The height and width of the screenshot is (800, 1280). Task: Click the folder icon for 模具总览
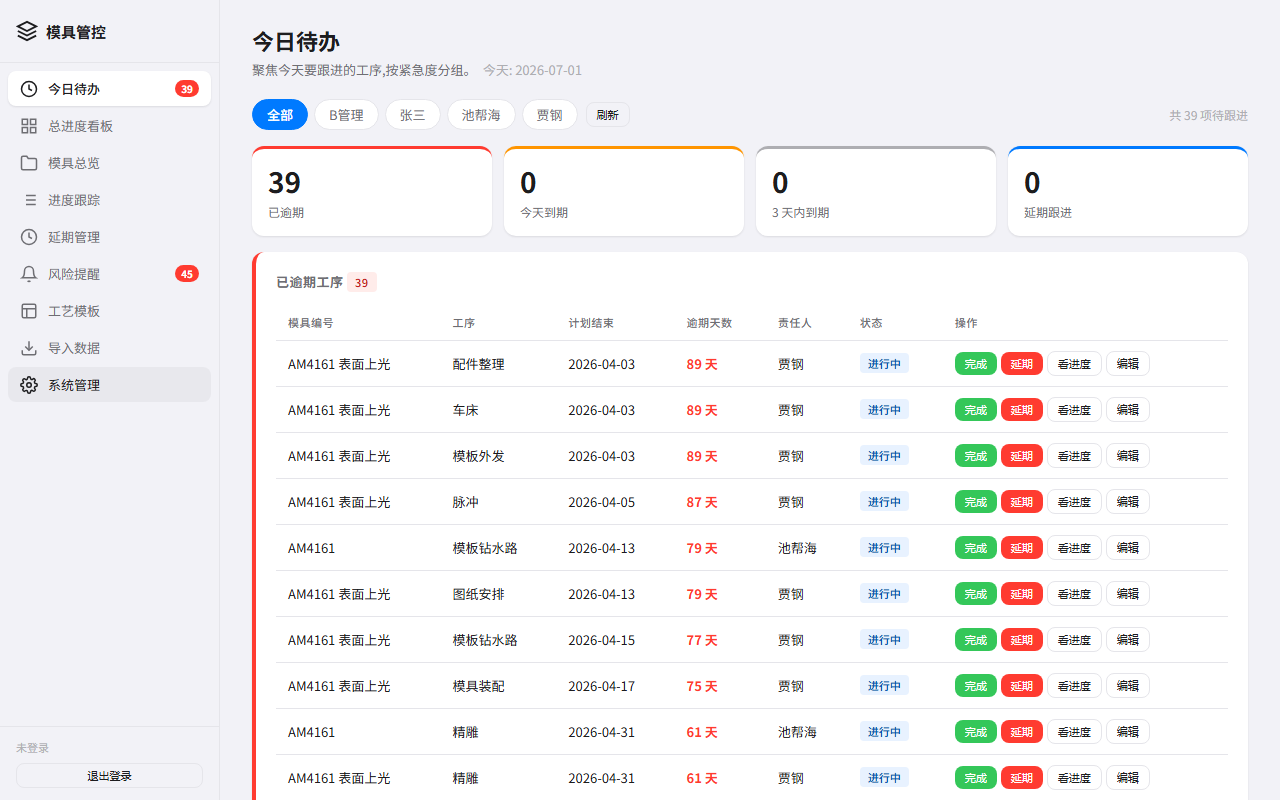pyautogui.click(x=29, y=163)
